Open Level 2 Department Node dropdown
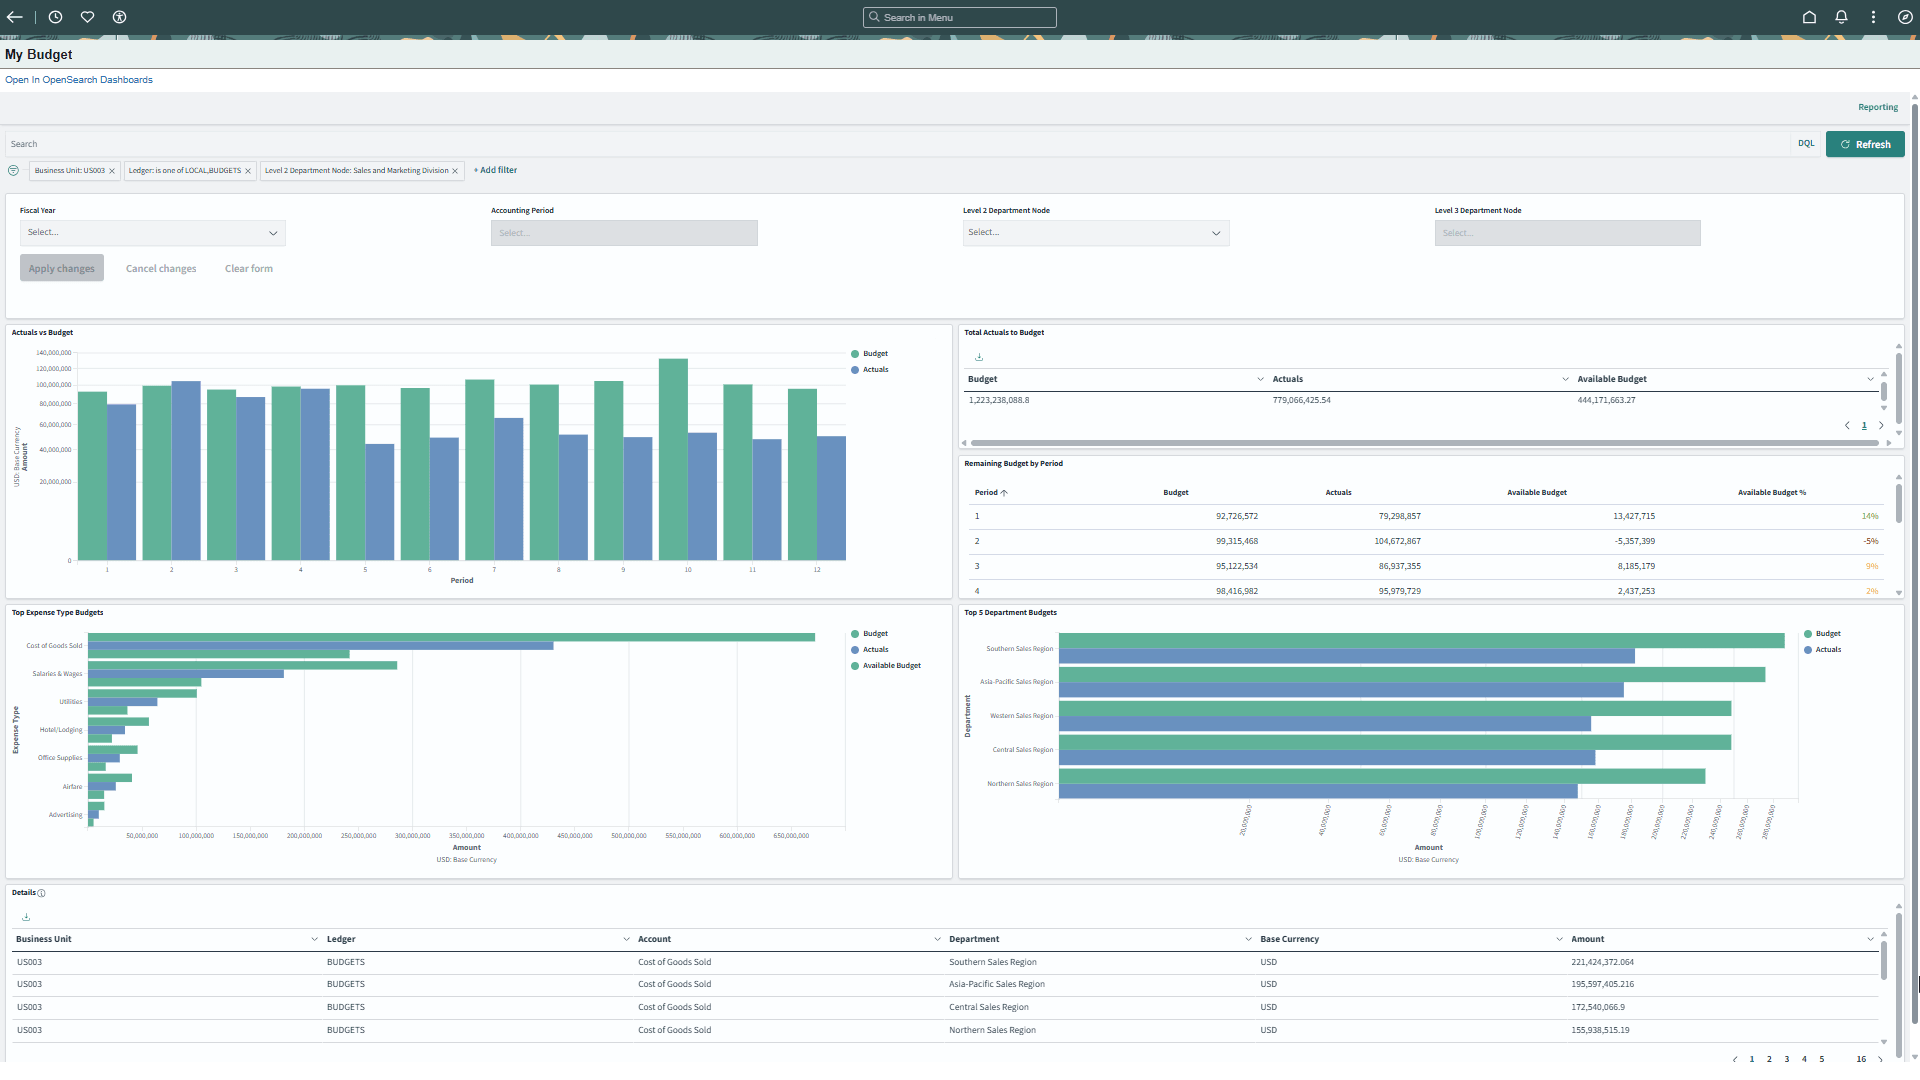 point(1095,233)
